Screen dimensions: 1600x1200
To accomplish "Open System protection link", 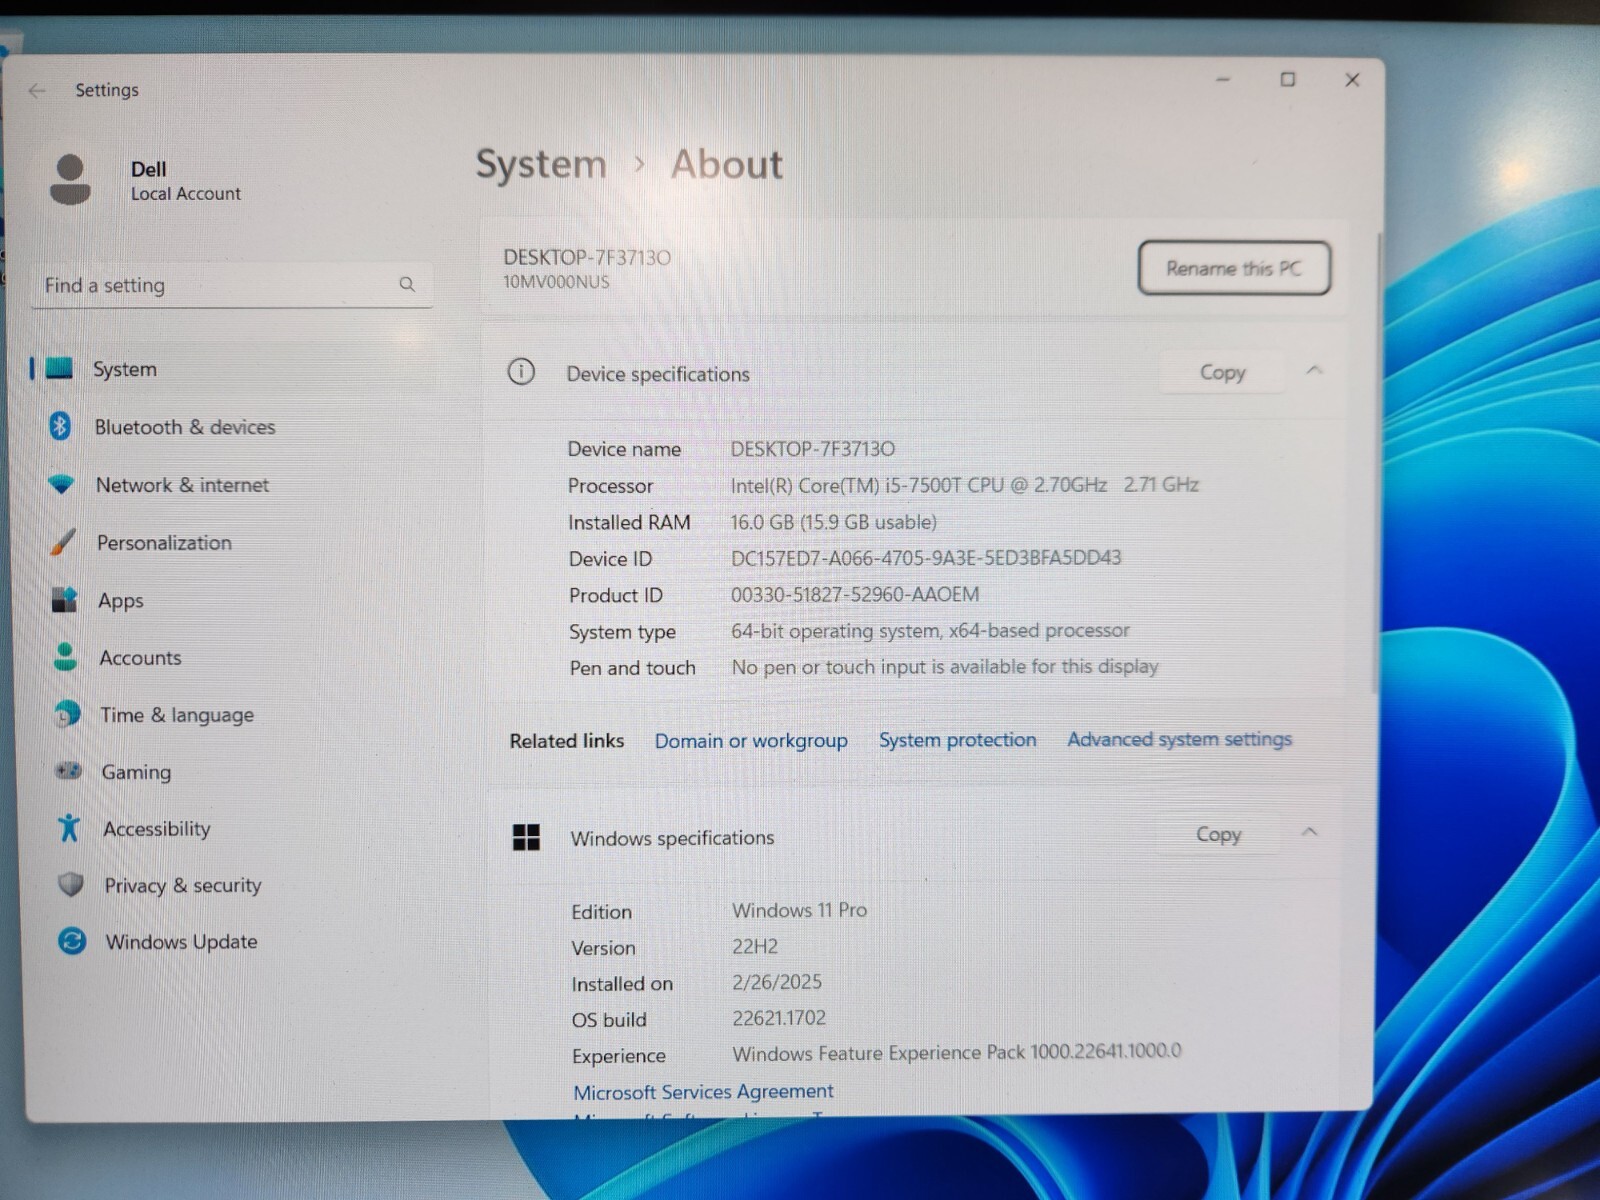I will (x=957, y=740).
